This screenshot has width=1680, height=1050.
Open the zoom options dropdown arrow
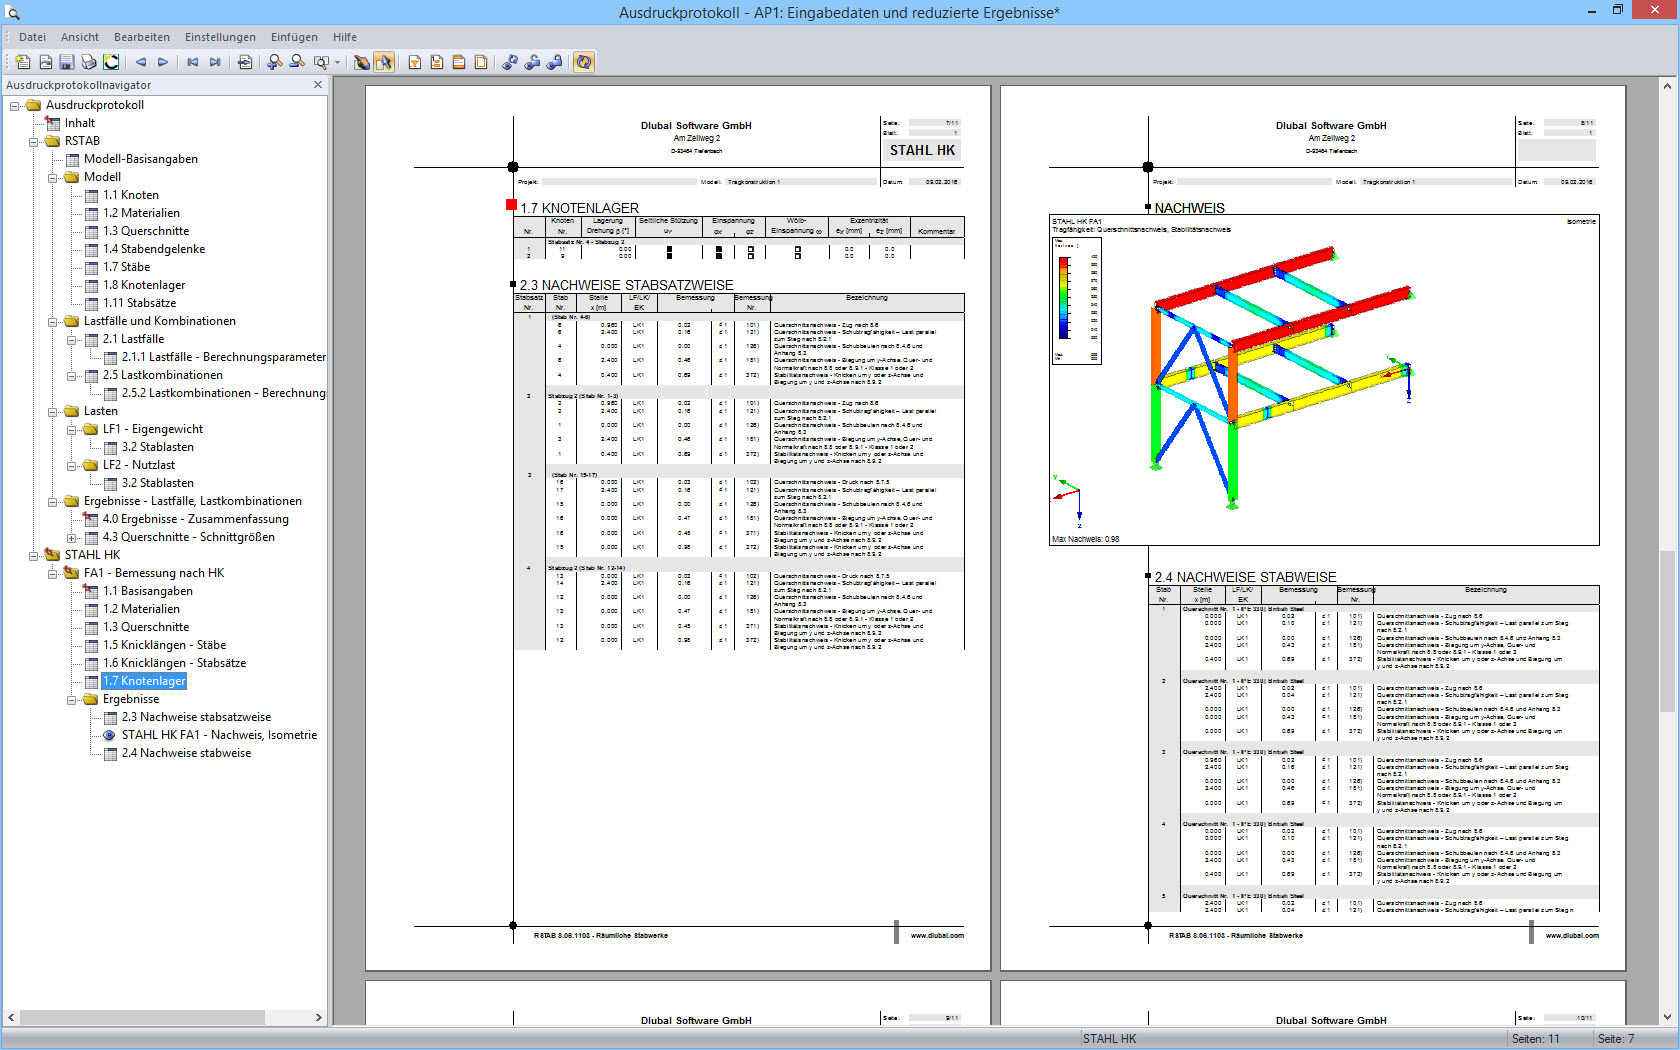point(338,62)
